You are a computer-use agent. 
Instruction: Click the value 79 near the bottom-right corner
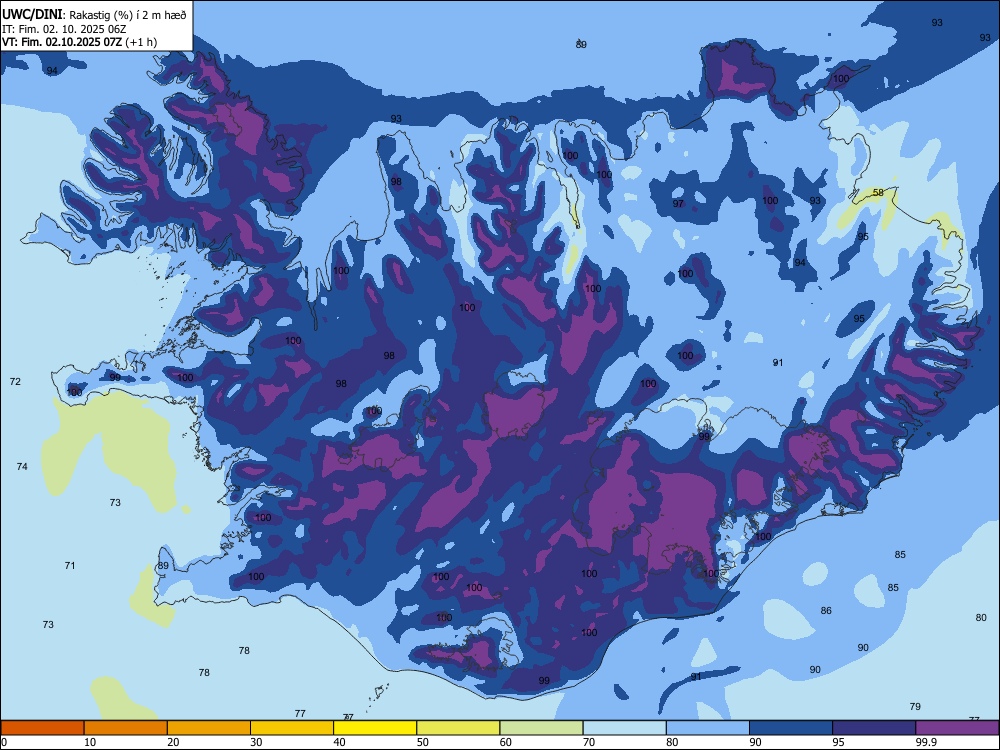915,706
